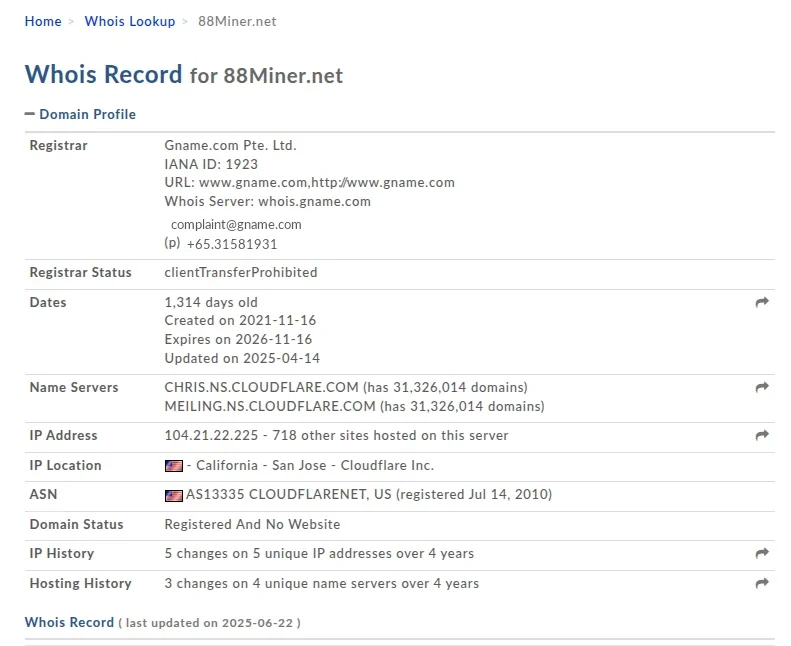Open the Whois Lookup breadcrumb

130,21
